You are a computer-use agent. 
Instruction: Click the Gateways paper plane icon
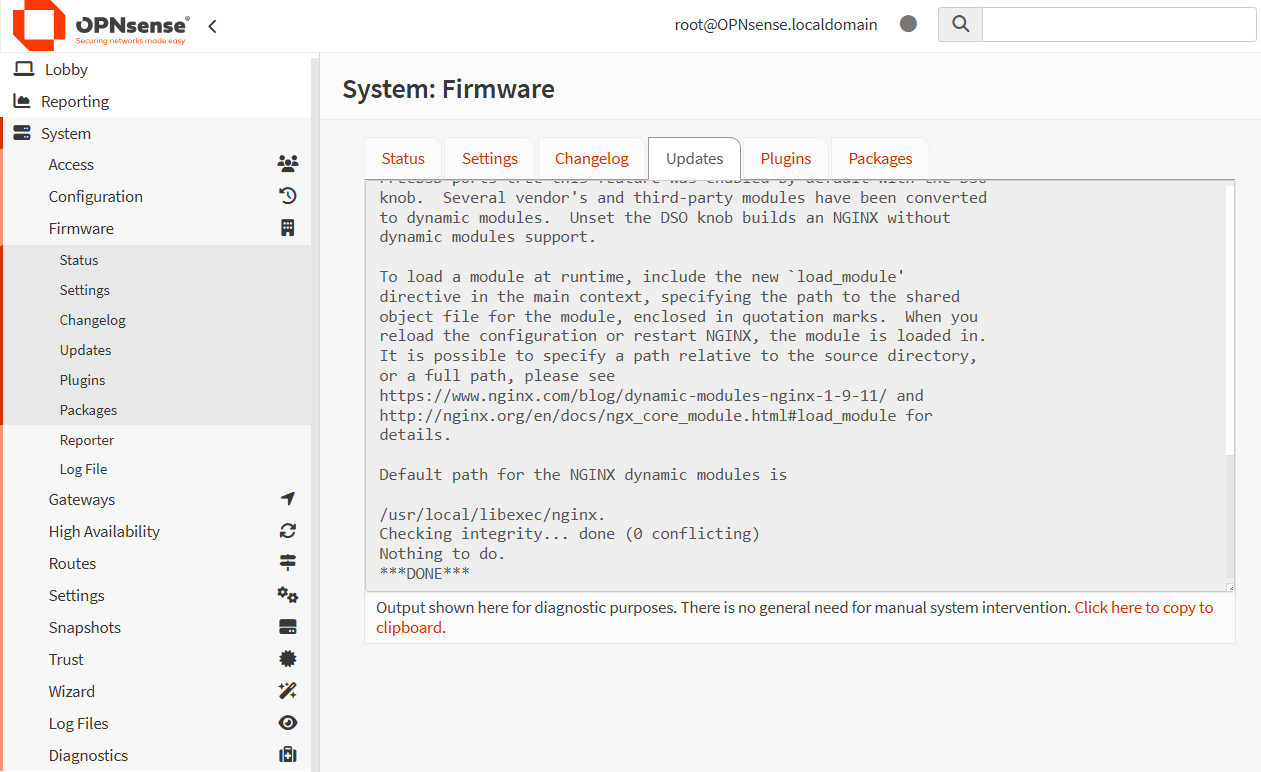click(x=287, y=498)
